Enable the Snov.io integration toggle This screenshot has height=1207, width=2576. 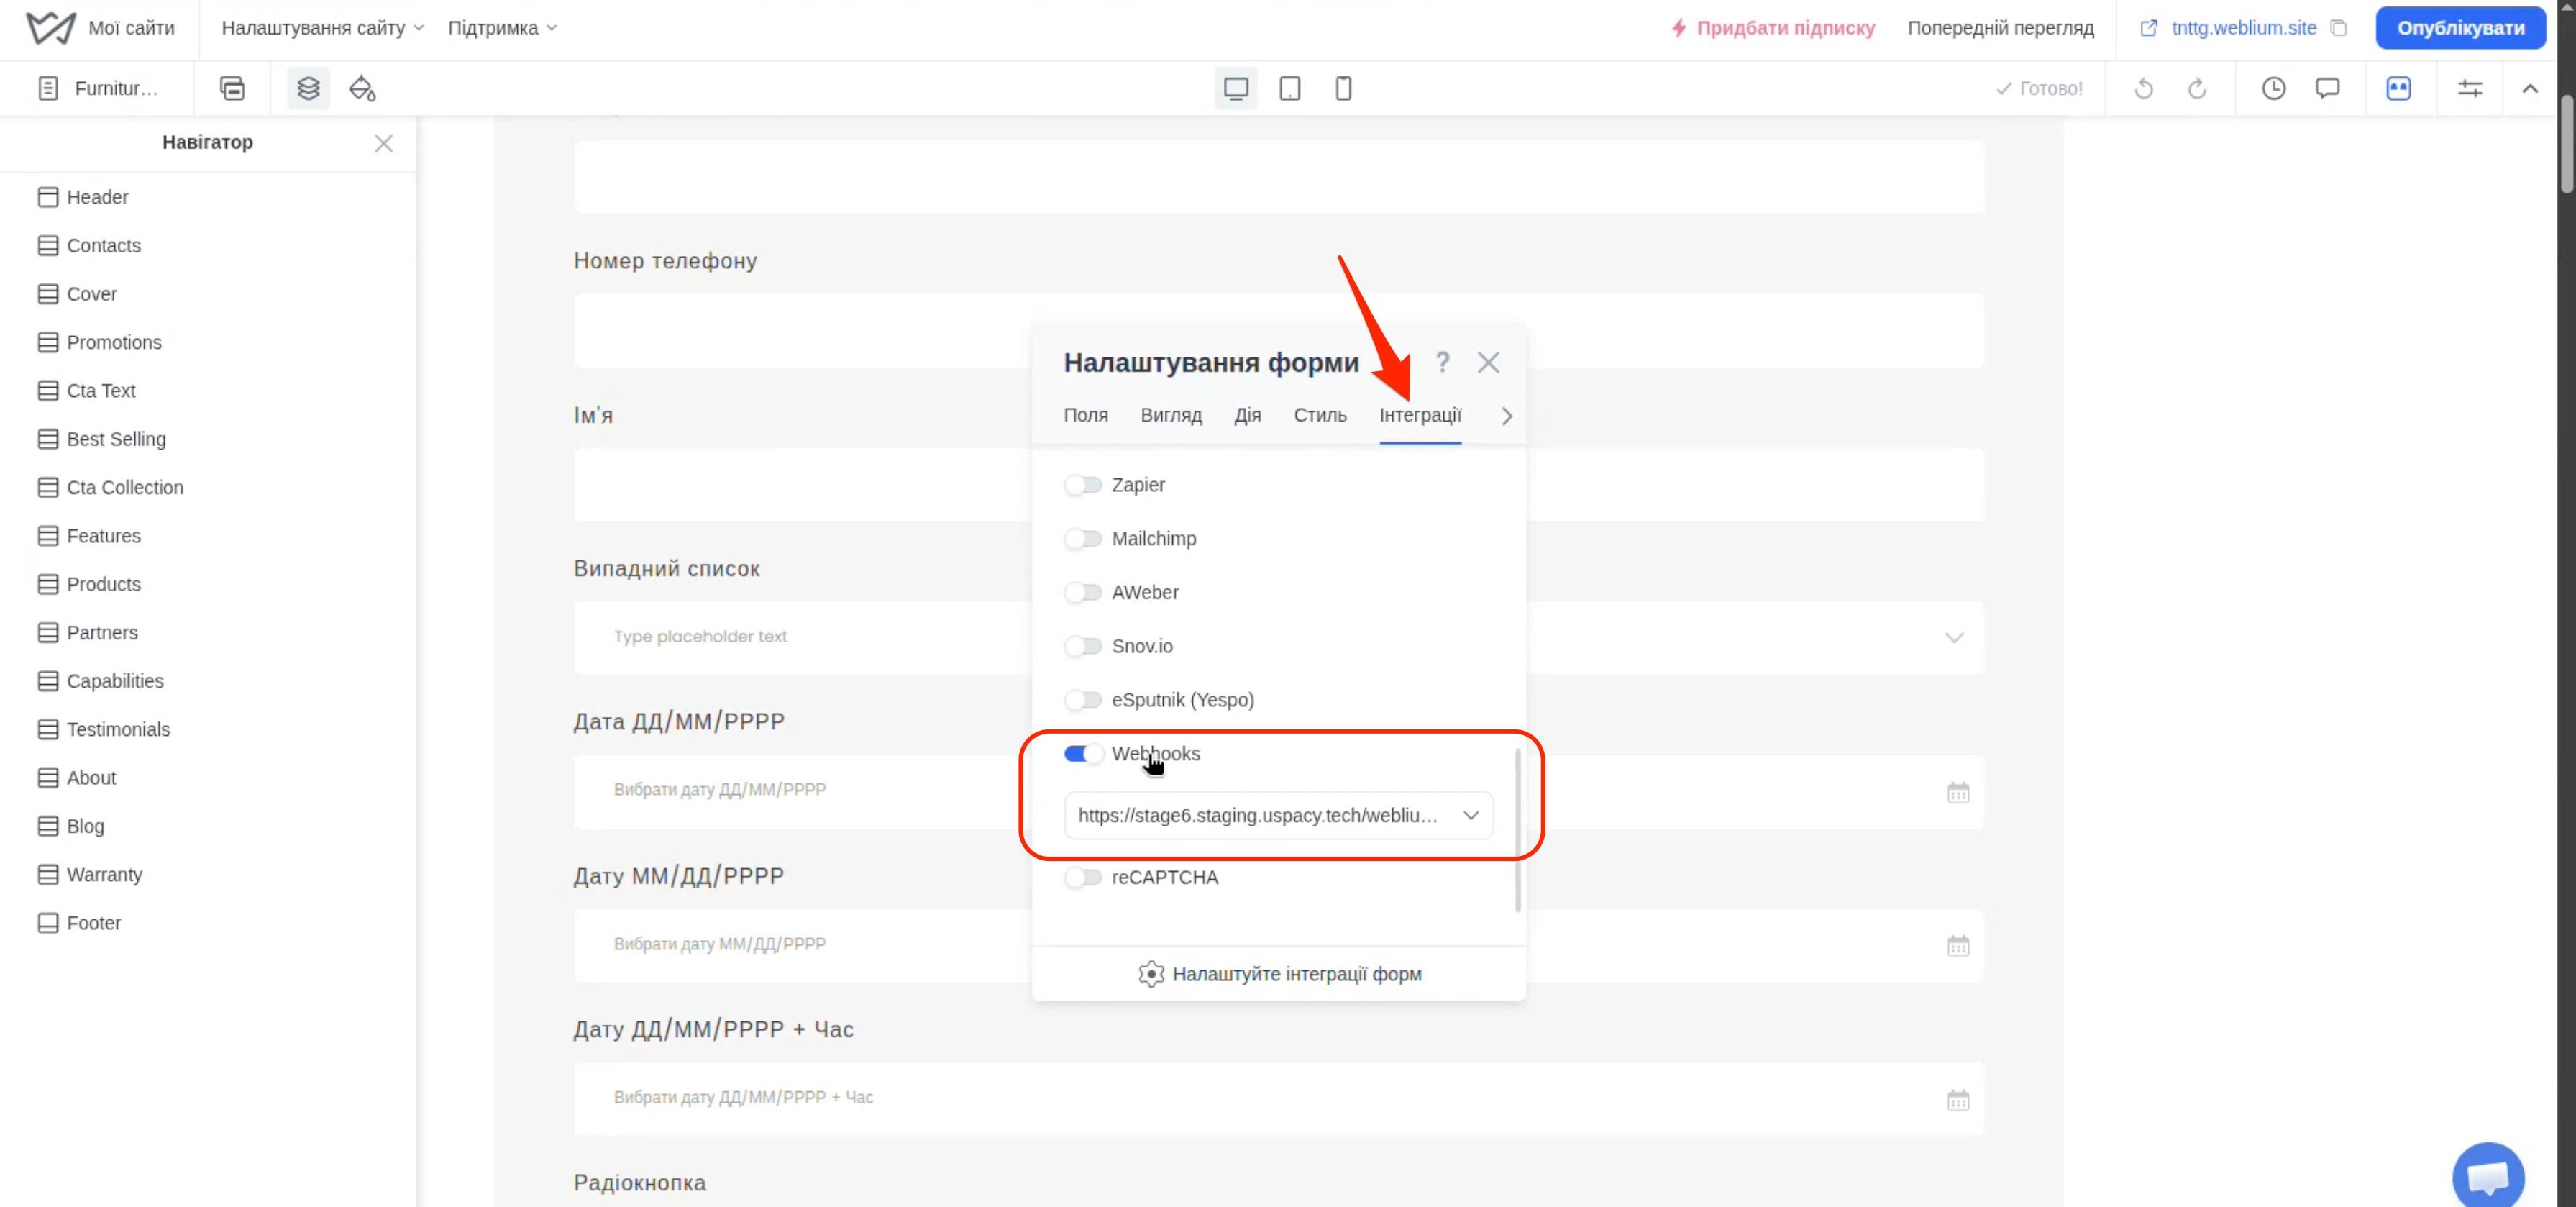point(1082,646)
